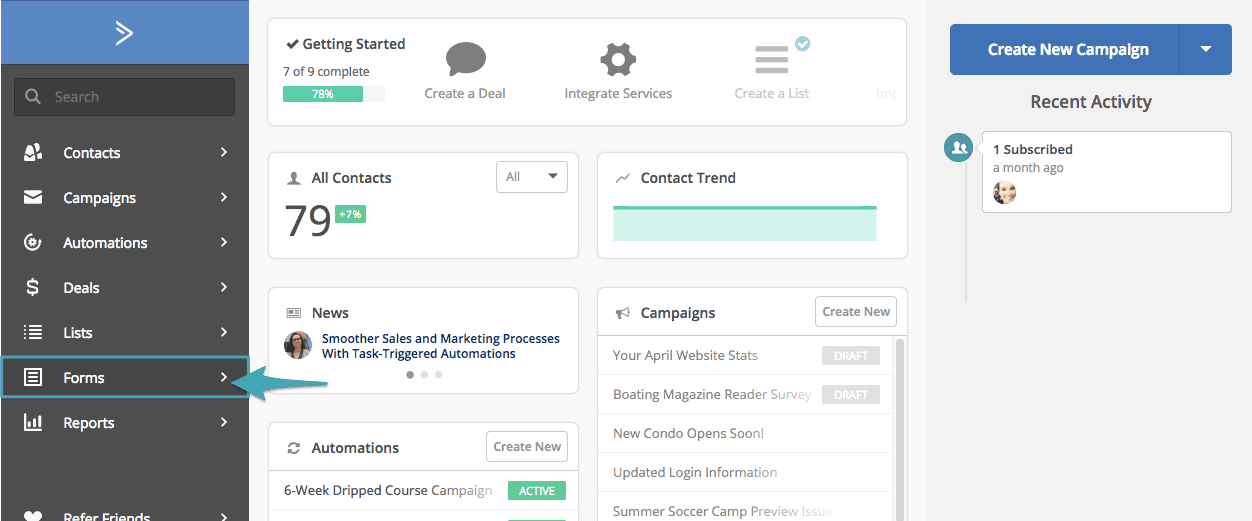
Task: Click the Integrate Services gear icon
Action: point(618,60)
